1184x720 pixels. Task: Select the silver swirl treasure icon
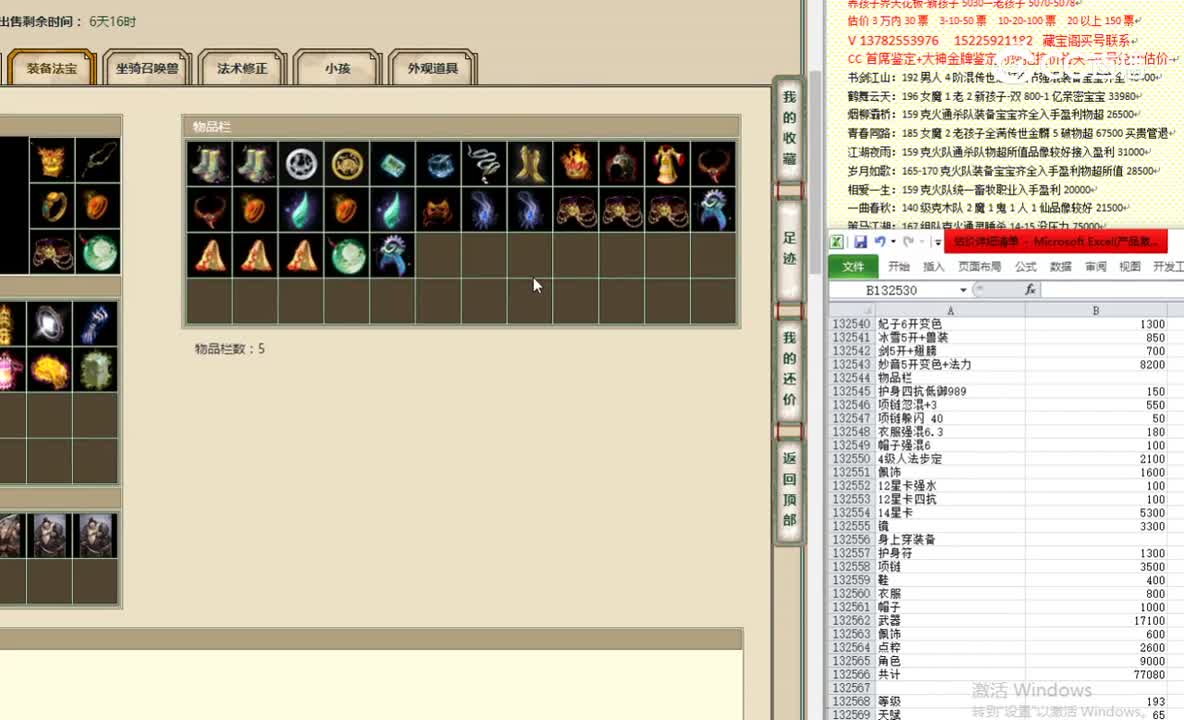coord(49,324)
